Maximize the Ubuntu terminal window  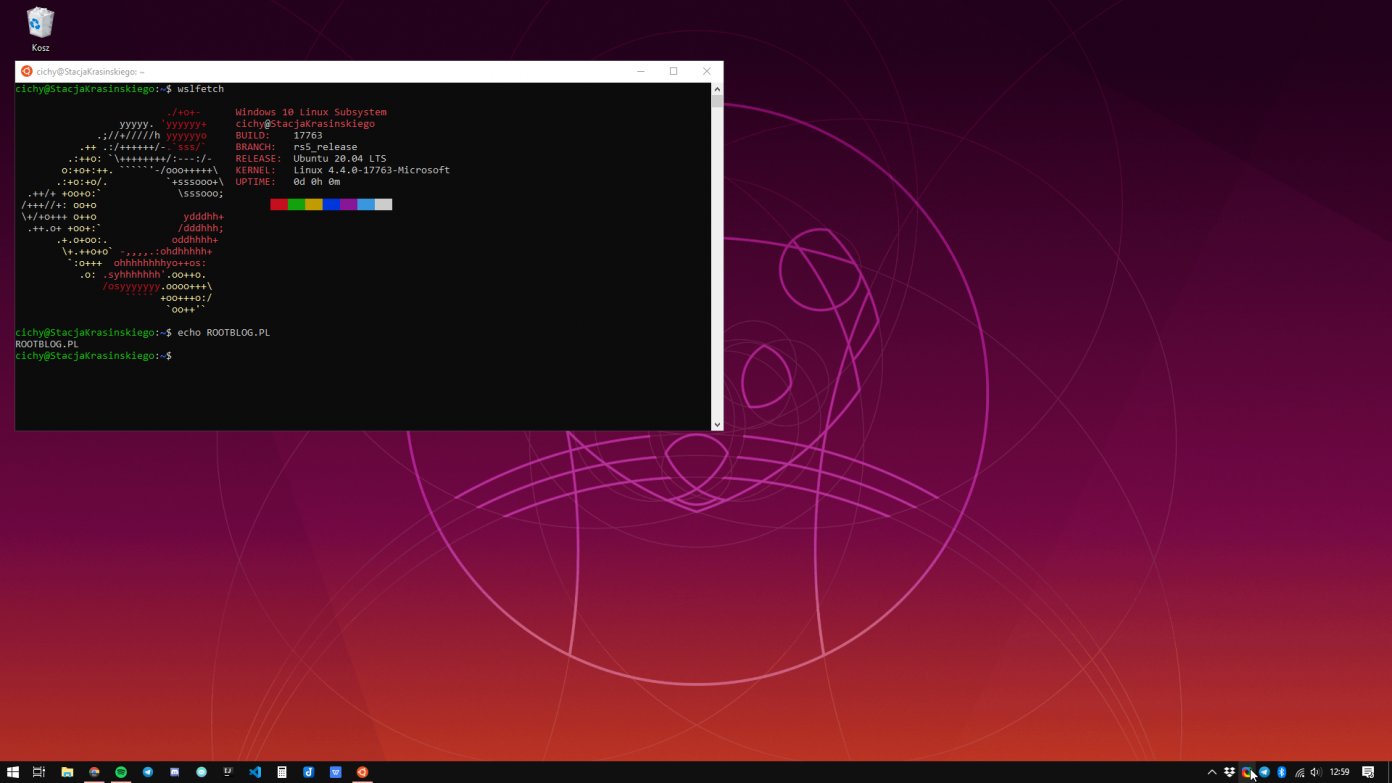click(x=674, y=71)
